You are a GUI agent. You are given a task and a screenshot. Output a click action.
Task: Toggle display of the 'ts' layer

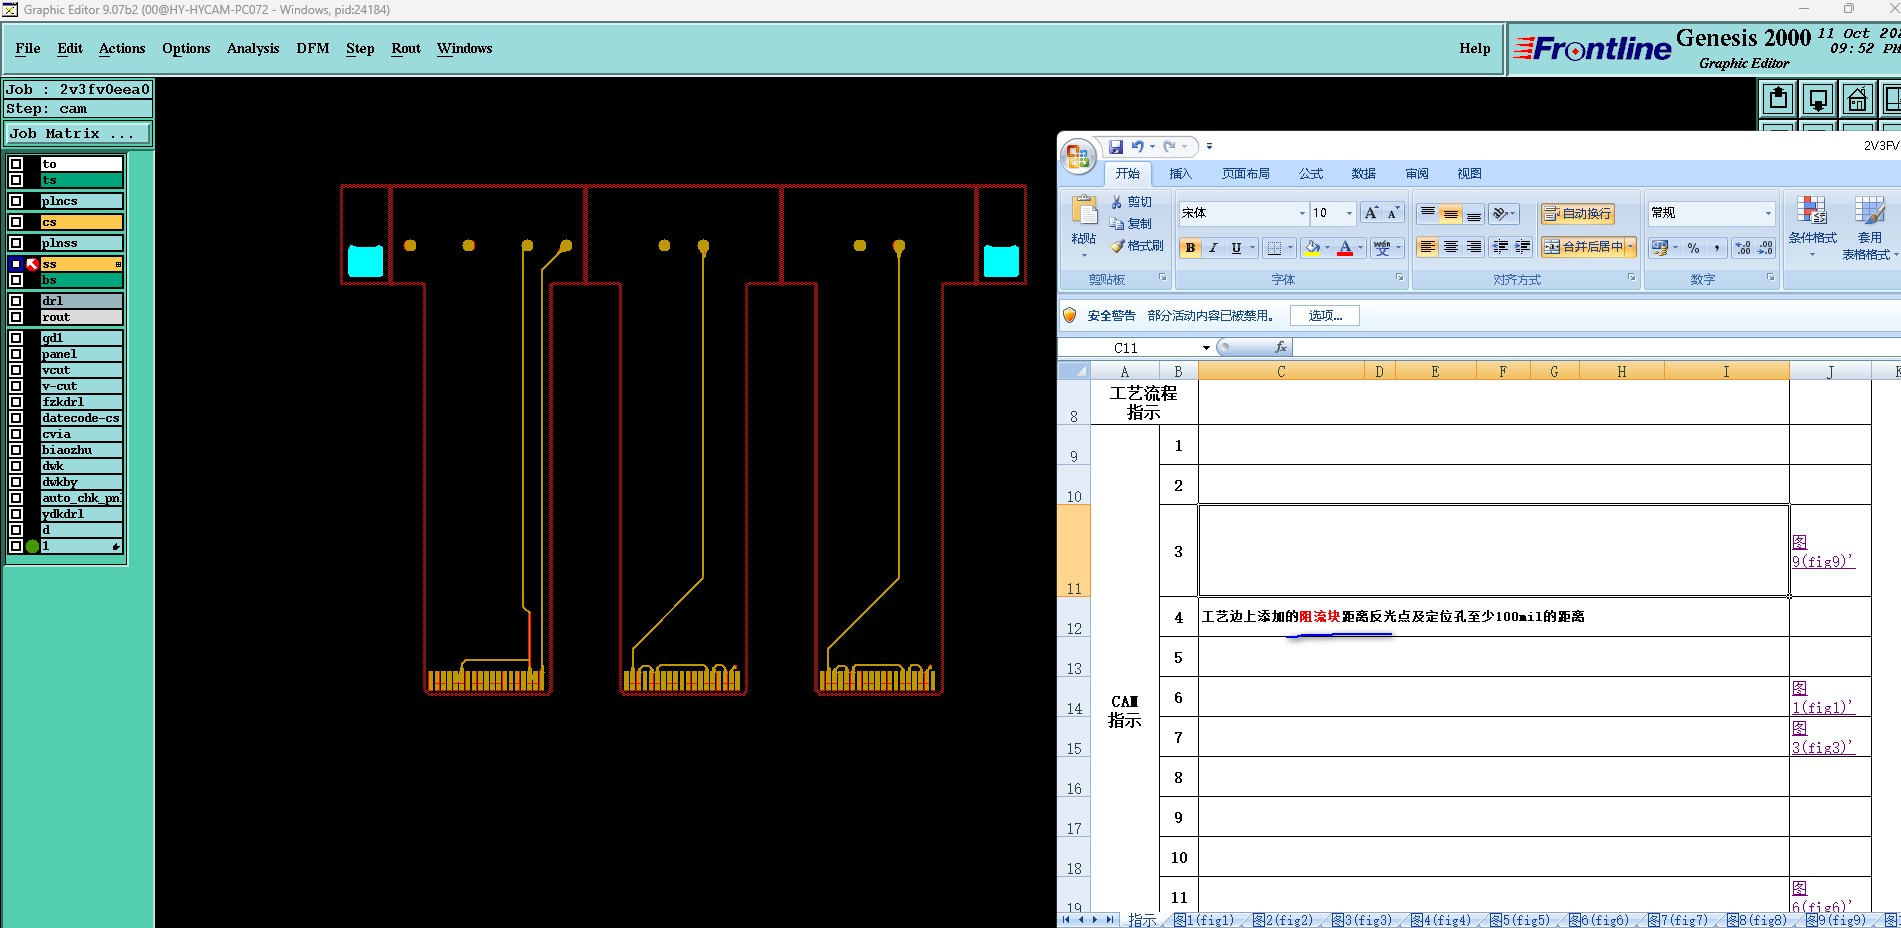point(16,180)
